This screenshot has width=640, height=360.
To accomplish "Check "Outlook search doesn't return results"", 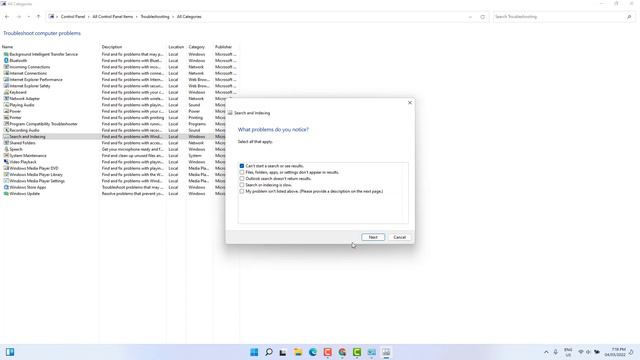I will click(x=242, y=178).
